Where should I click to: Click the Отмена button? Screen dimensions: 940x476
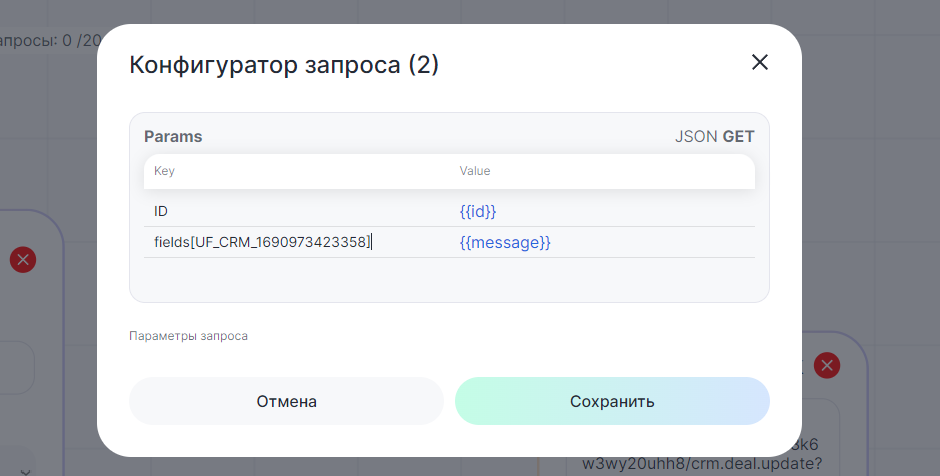(x=286, y=401)
